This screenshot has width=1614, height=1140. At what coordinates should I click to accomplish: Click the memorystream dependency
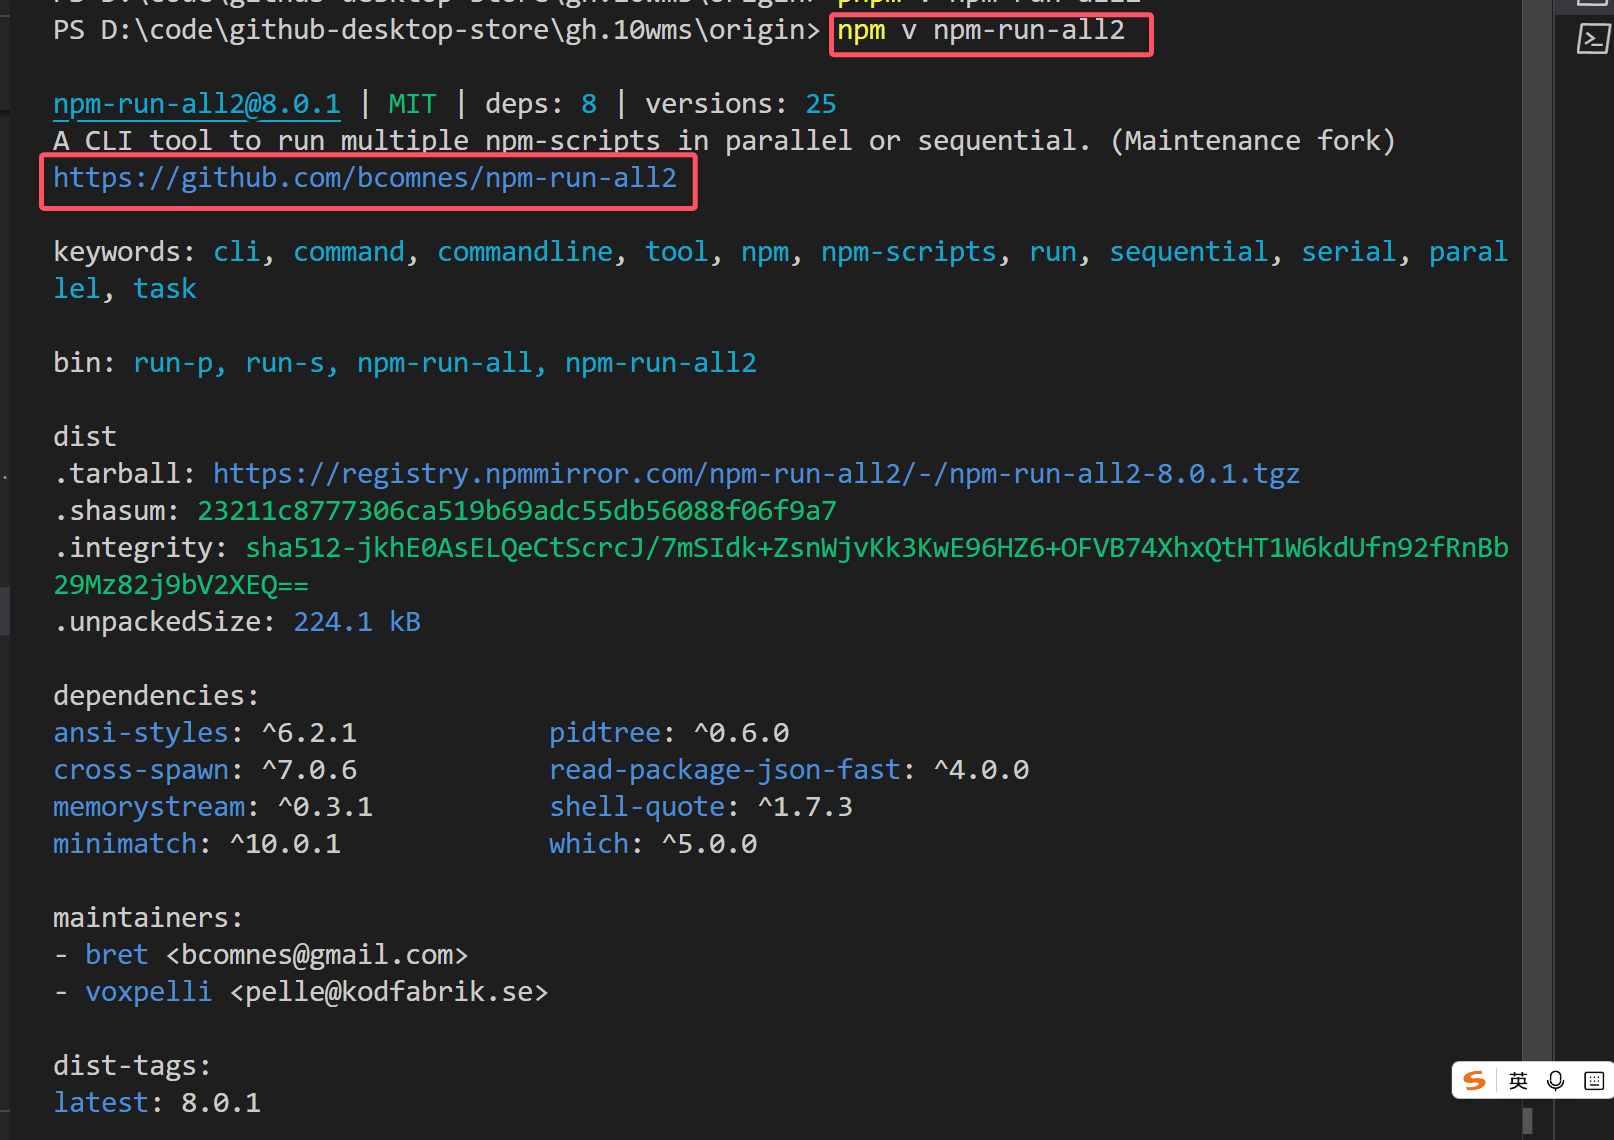(149, 807)
